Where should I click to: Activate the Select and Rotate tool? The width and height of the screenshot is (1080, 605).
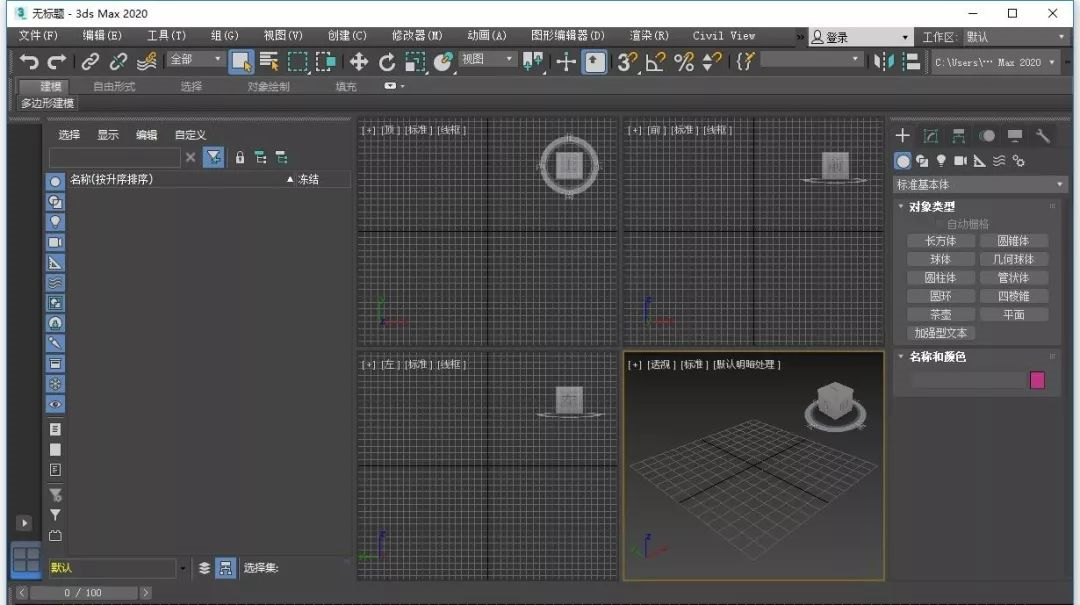(387, 62)
